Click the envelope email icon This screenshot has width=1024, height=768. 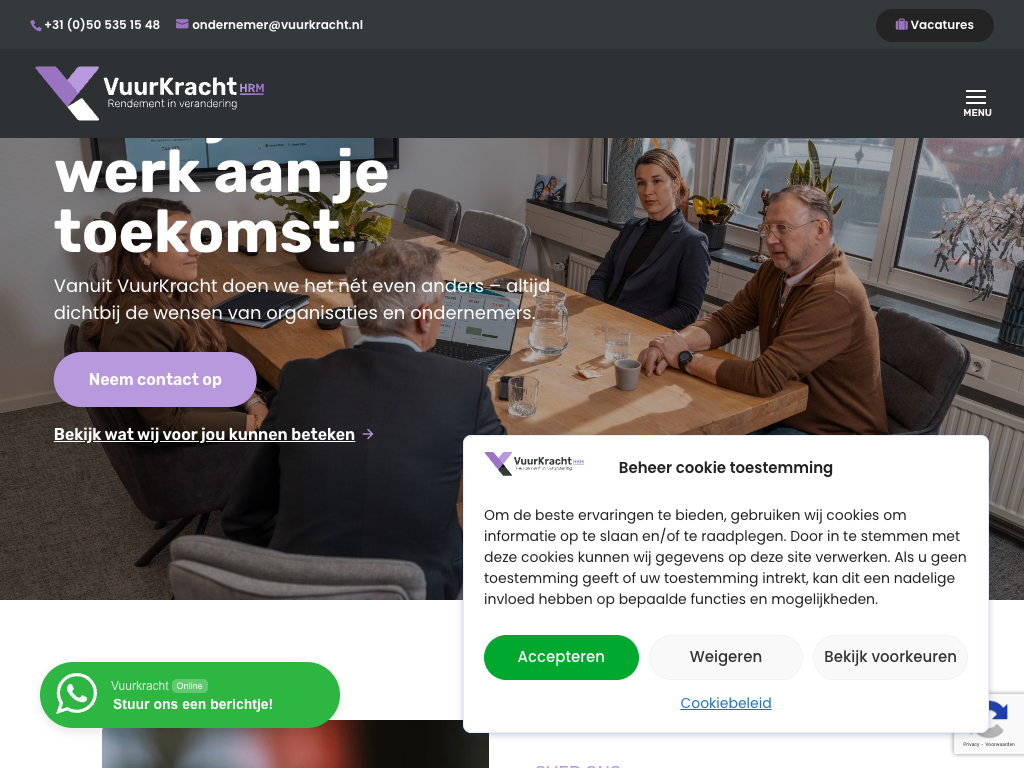pos(182,24)
